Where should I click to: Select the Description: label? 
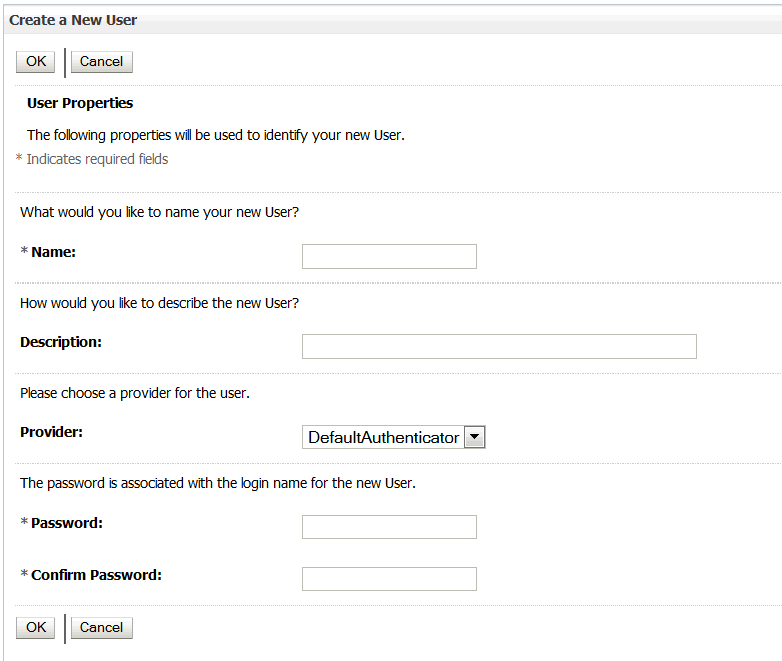(61, 343)
